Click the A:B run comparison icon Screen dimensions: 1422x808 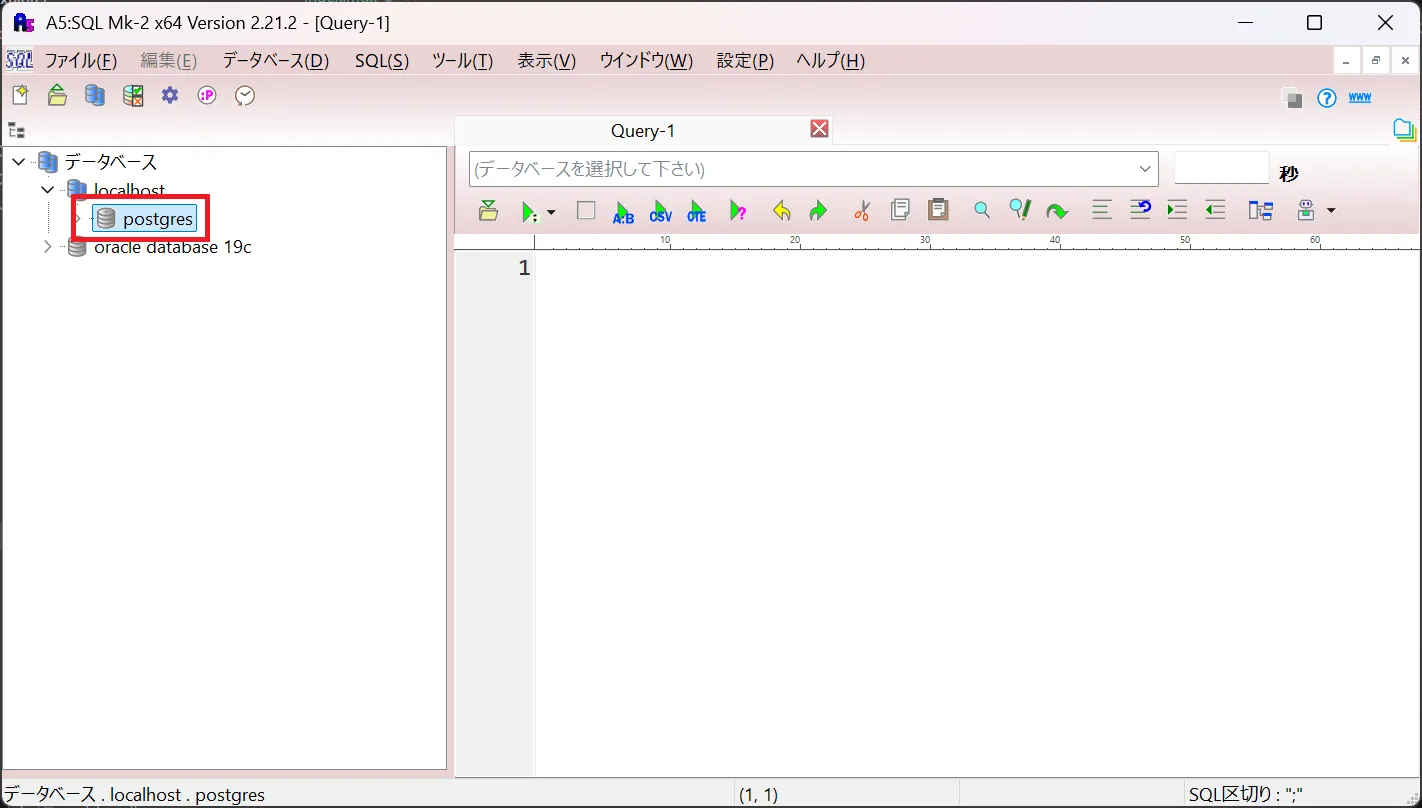point(623,211)
